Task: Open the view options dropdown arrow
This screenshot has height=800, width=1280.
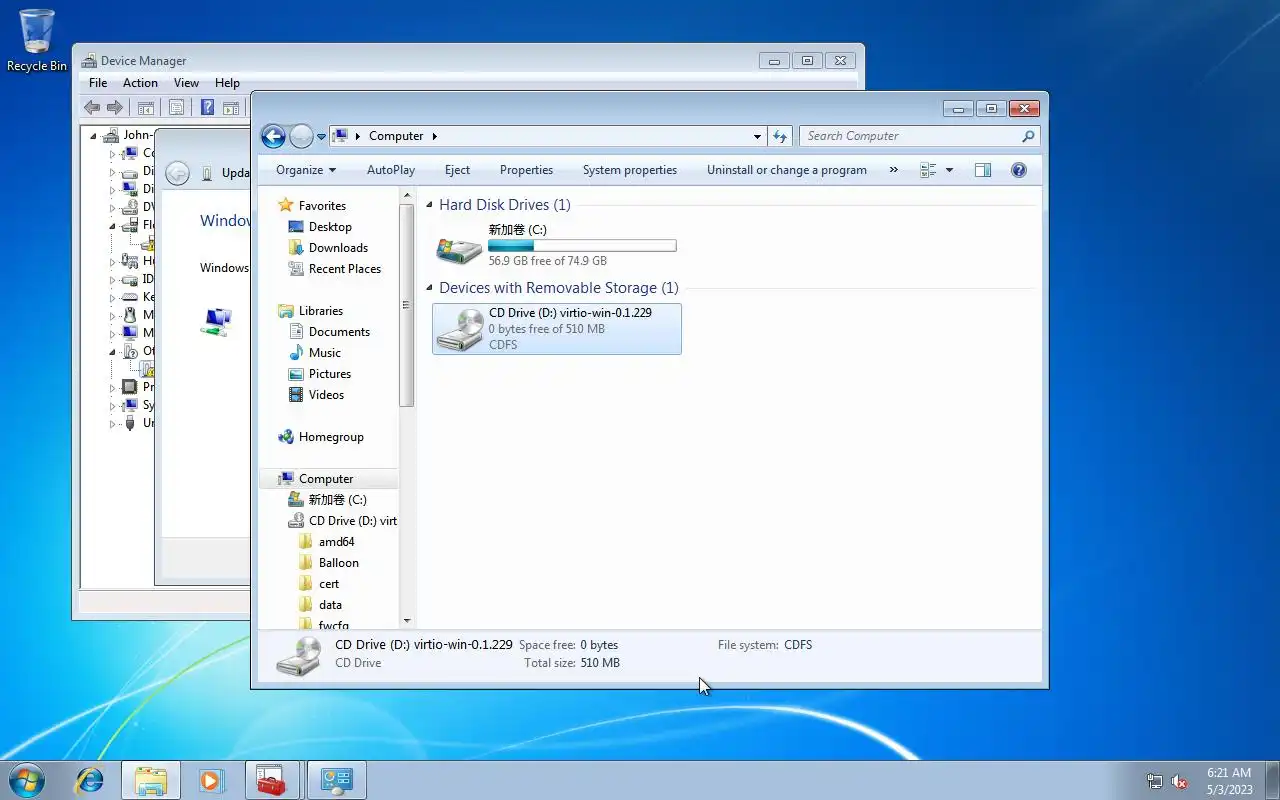Action: click(949, 170)
